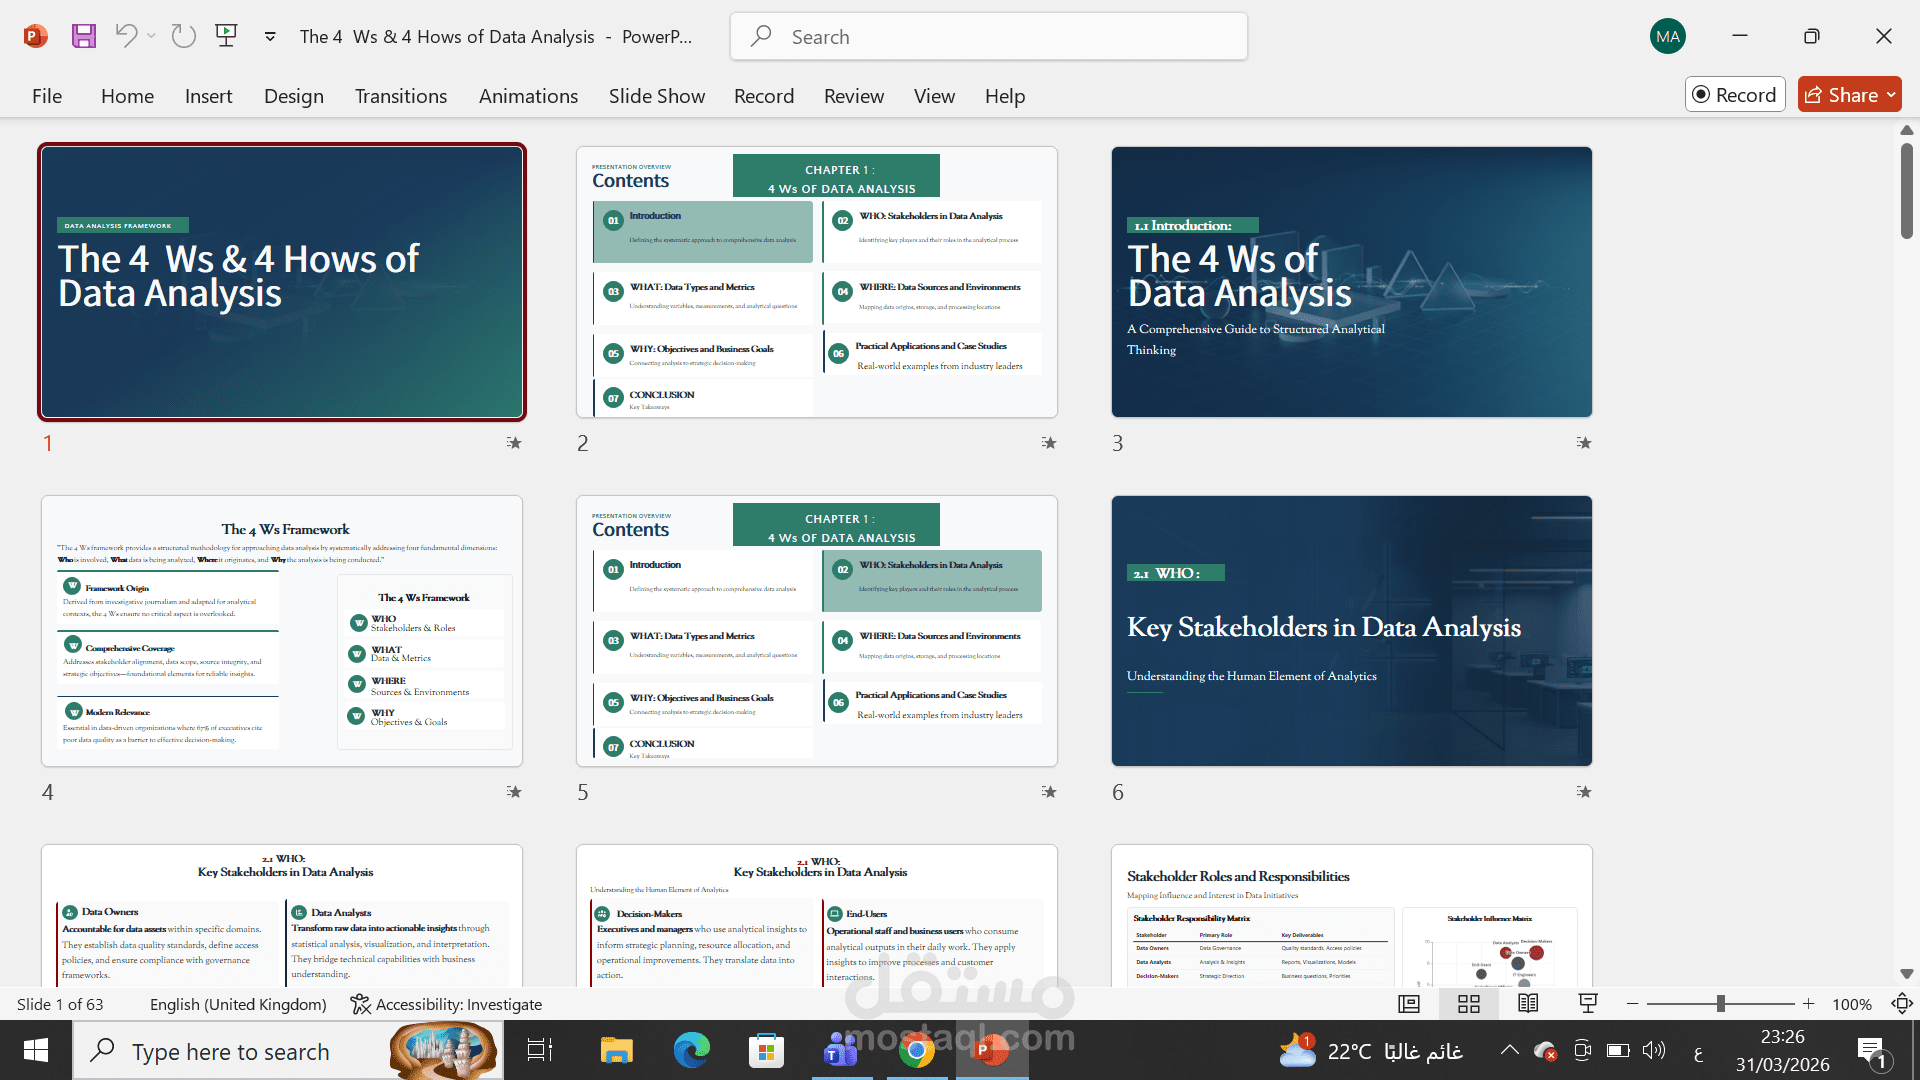Screen dimensions: 1920x1080
Task: Click Accessibility: Investigate status indicator
Action: click(x=446, y=1004)
